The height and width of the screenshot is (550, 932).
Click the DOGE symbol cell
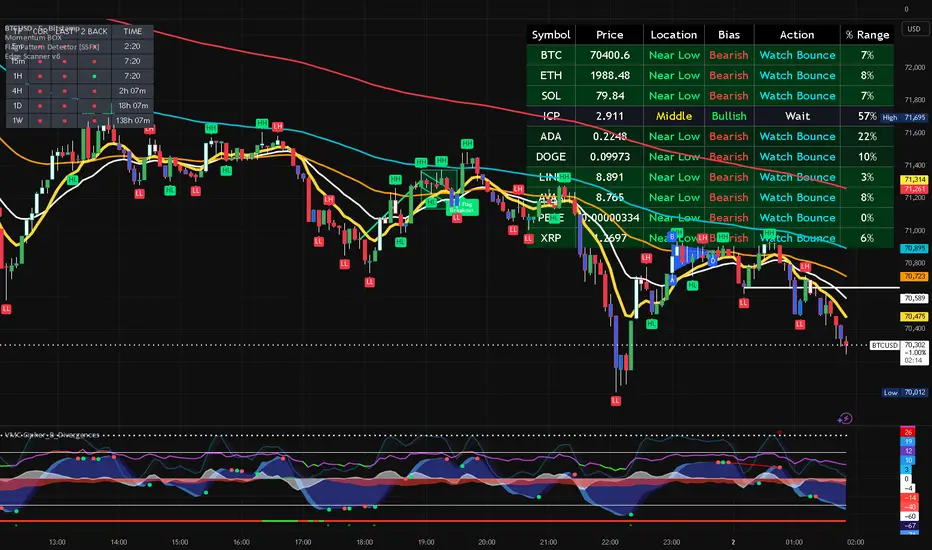[x=551, y=156]
